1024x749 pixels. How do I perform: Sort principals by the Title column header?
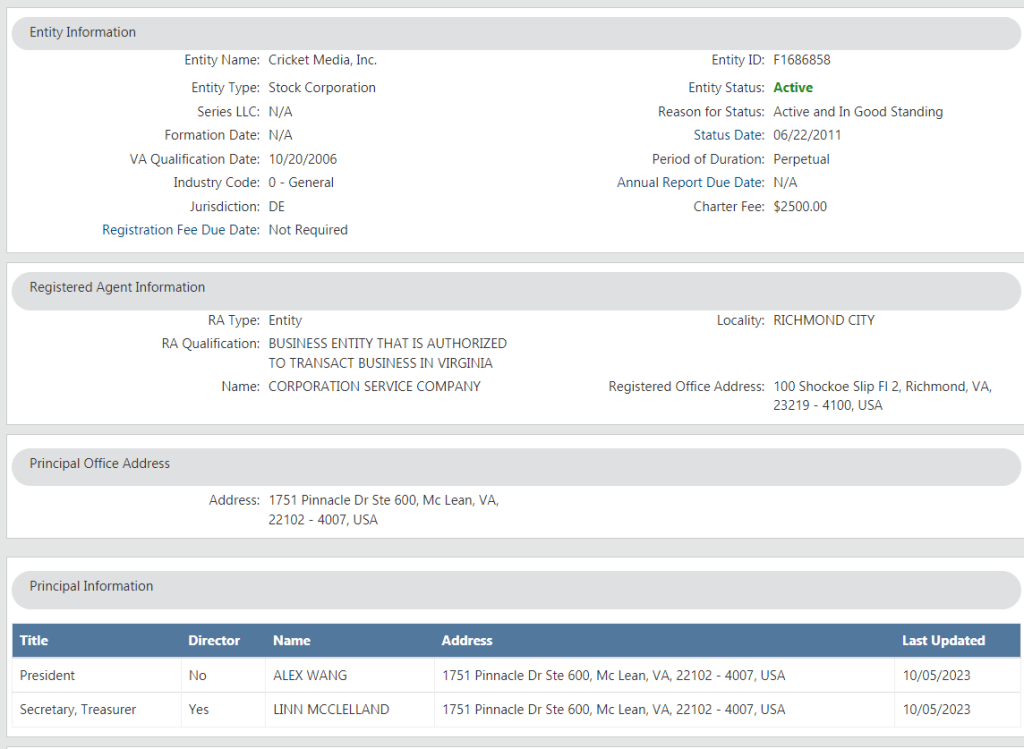click(x=34, y=640)
